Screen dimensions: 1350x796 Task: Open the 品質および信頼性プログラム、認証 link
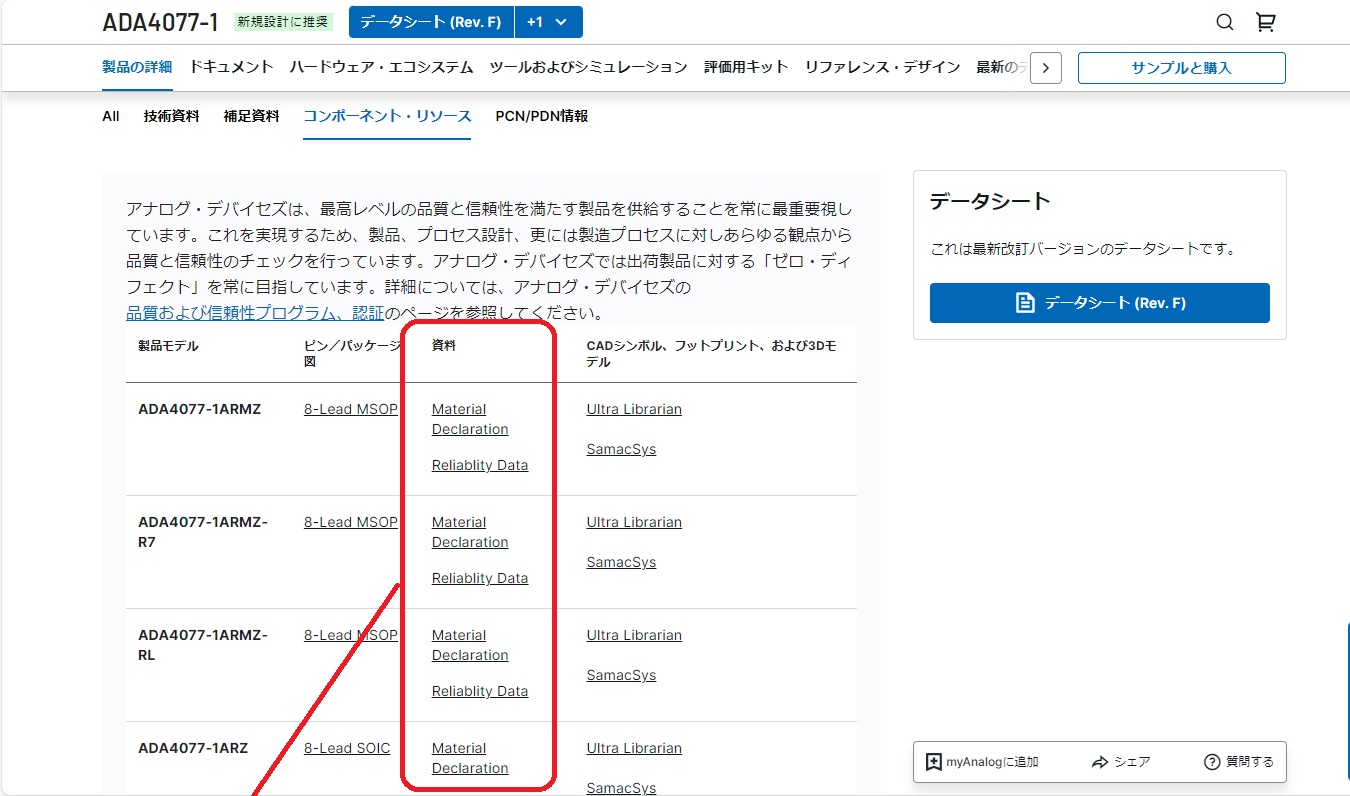(255, 313)
